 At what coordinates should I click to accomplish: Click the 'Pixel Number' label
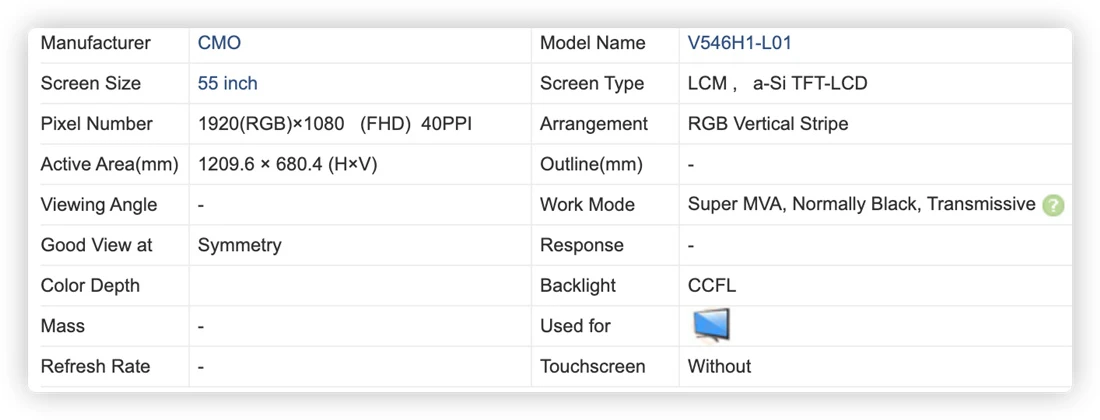[96, 124]
